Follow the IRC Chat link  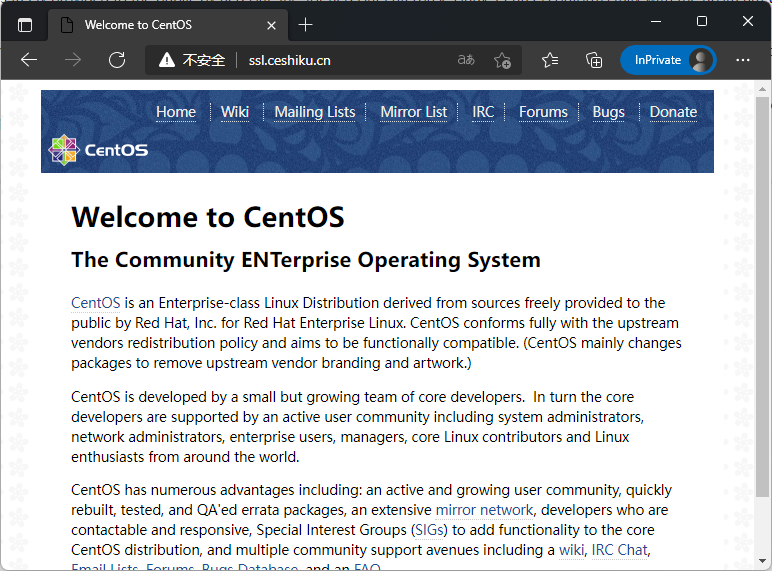619,550
